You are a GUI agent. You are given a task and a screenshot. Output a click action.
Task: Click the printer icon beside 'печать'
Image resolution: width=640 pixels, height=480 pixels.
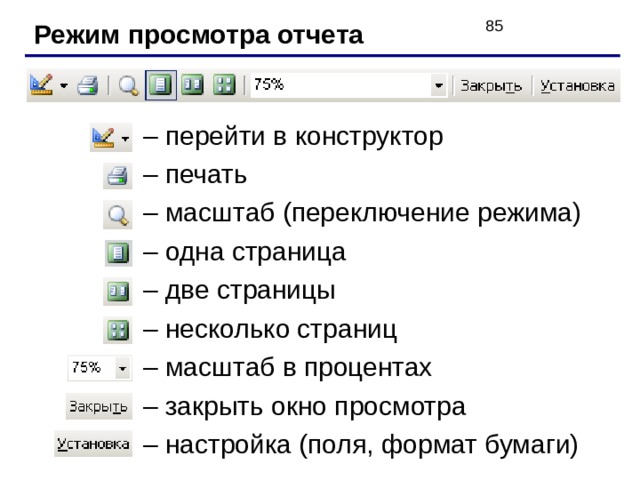[118, 176]
